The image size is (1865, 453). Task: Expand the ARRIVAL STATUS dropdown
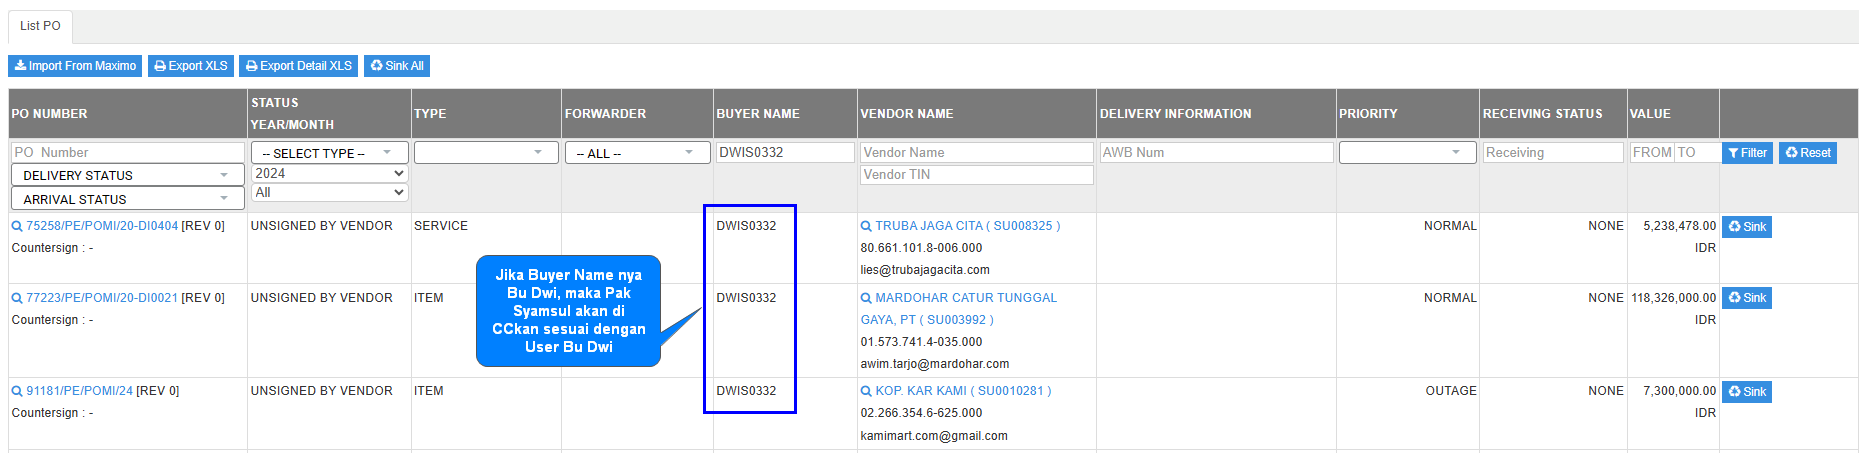tap(127, 199)
